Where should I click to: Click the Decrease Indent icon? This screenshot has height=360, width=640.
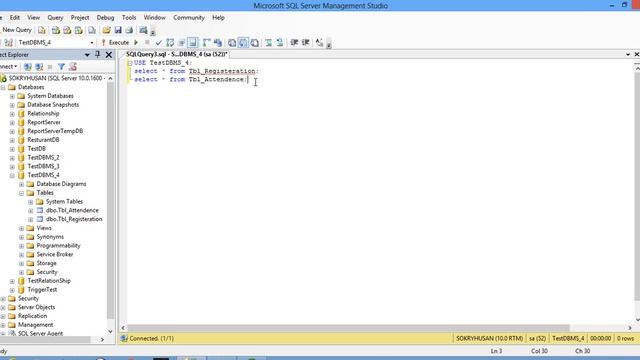coord(294,42)
